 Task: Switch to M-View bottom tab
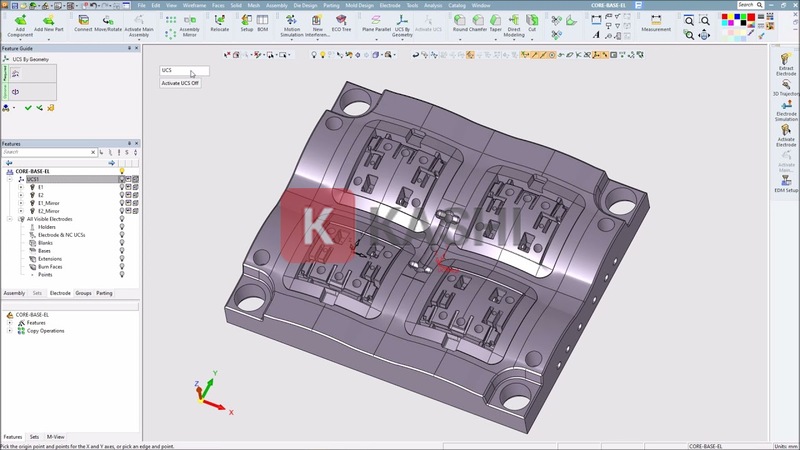[x=55, y=437]
